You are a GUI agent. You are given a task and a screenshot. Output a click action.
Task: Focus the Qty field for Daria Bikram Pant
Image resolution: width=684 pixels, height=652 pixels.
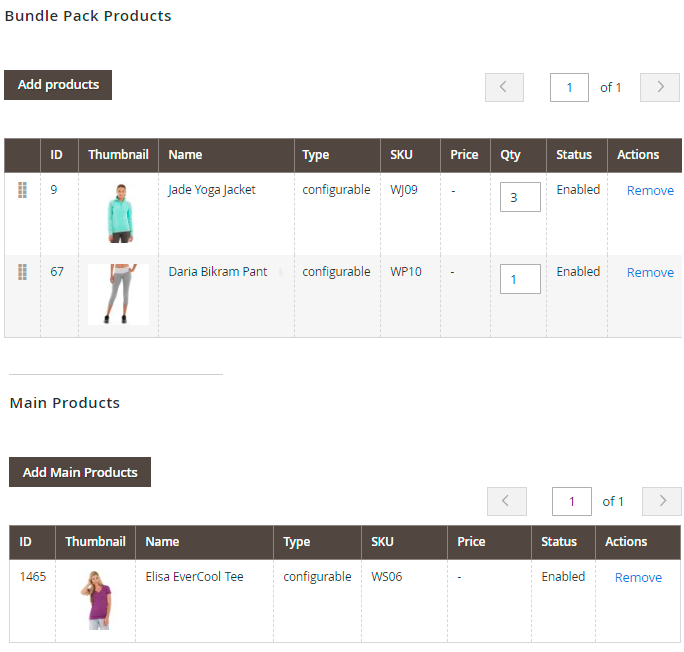click(520, 279)
